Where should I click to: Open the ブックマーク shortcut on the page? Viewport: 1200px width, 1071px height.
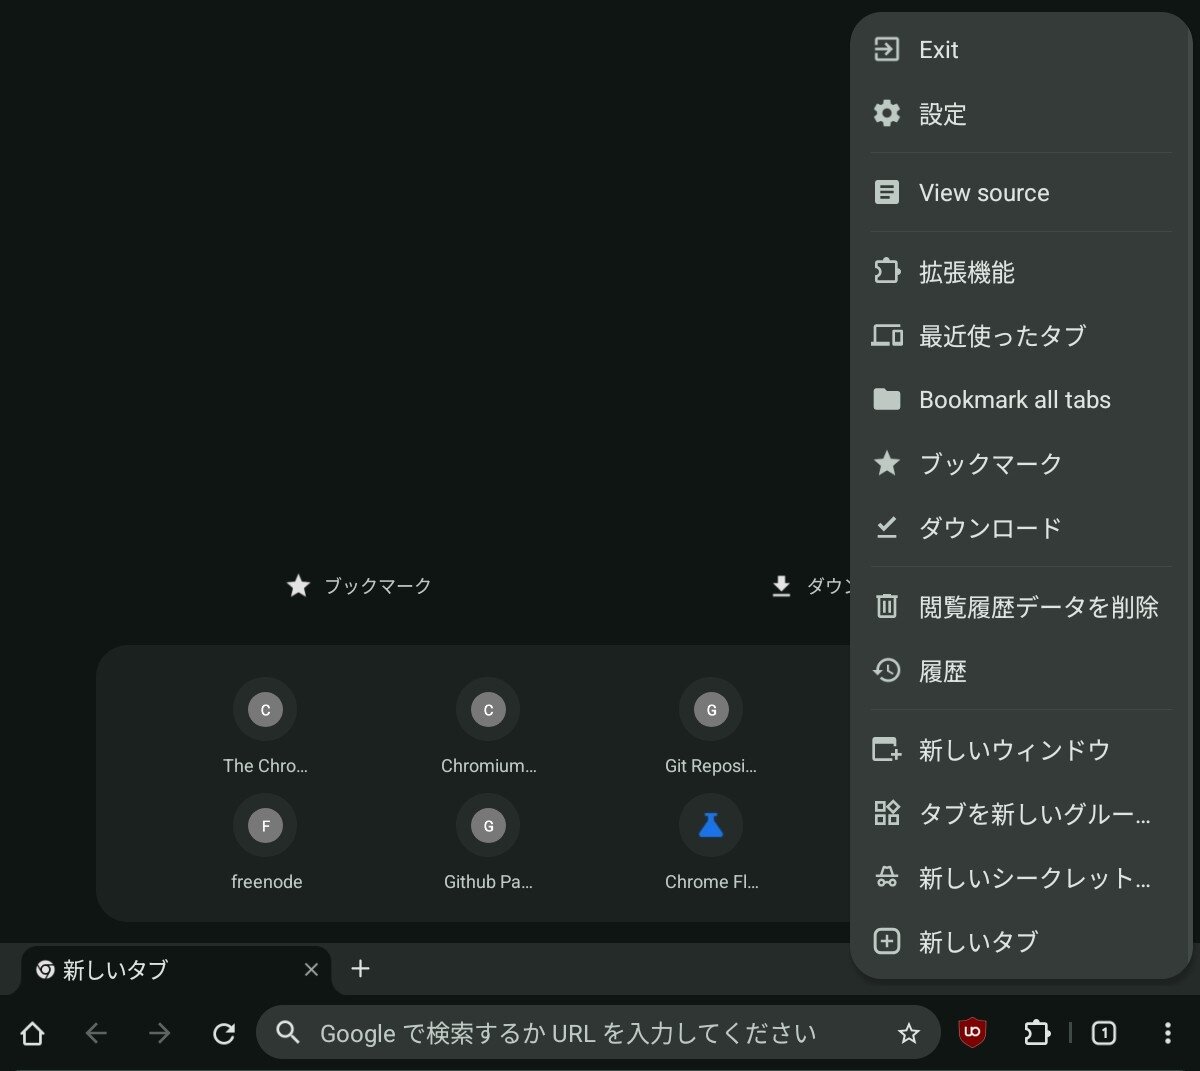click(359, 585)
